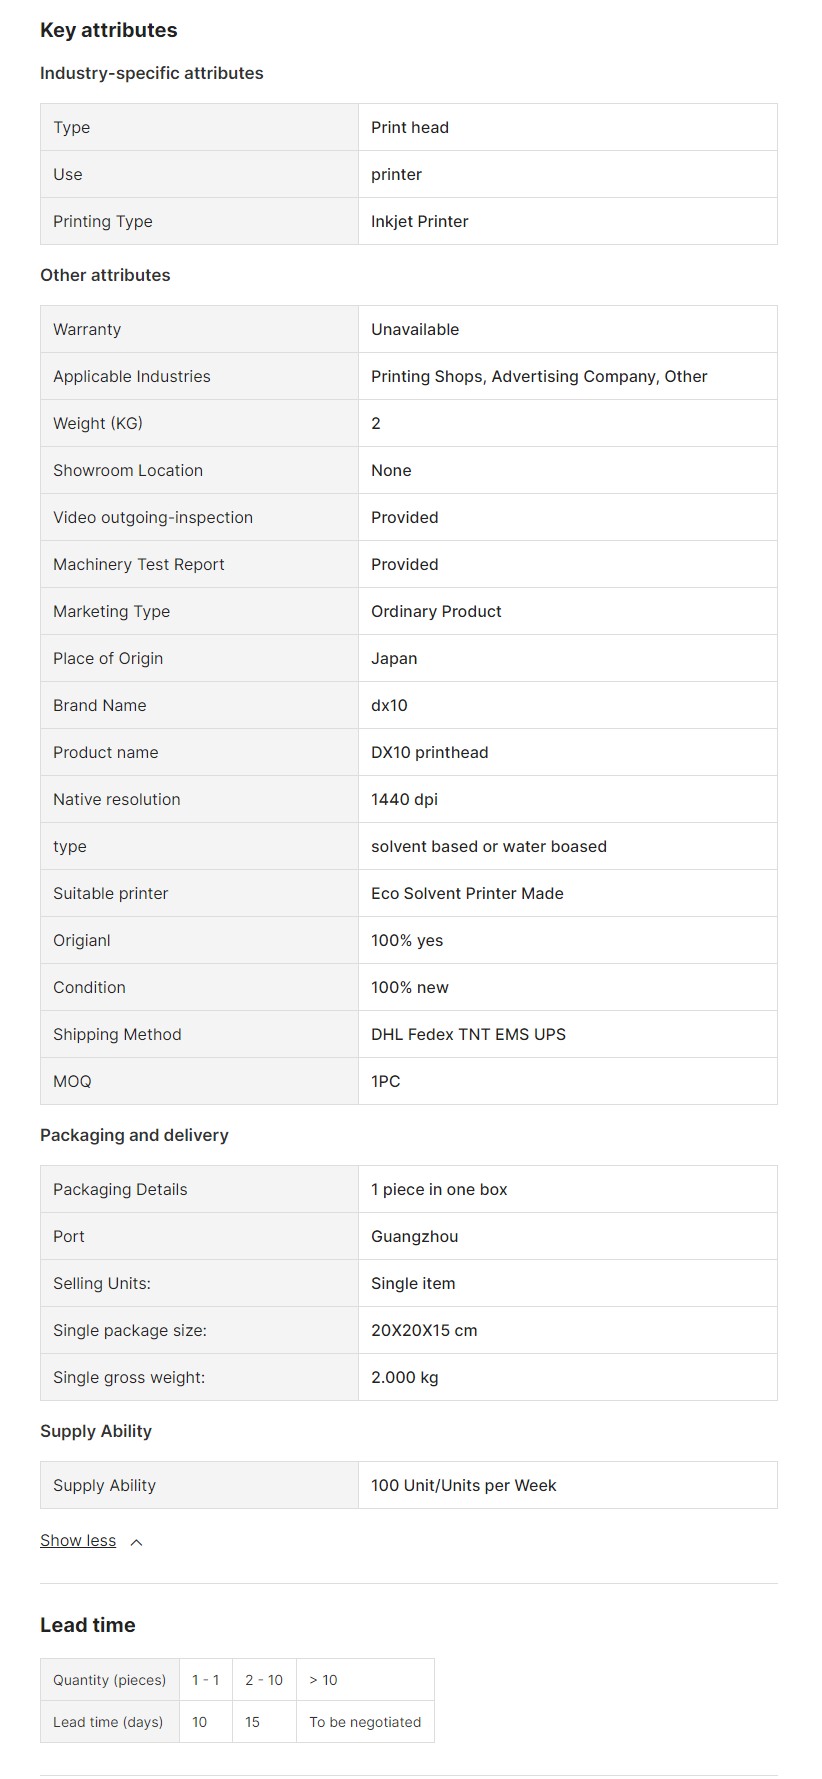The height and width of the screenshot is (1779, 822).
Task: Select the Warranty Unavailable value
Action: [x=415, y=329]
